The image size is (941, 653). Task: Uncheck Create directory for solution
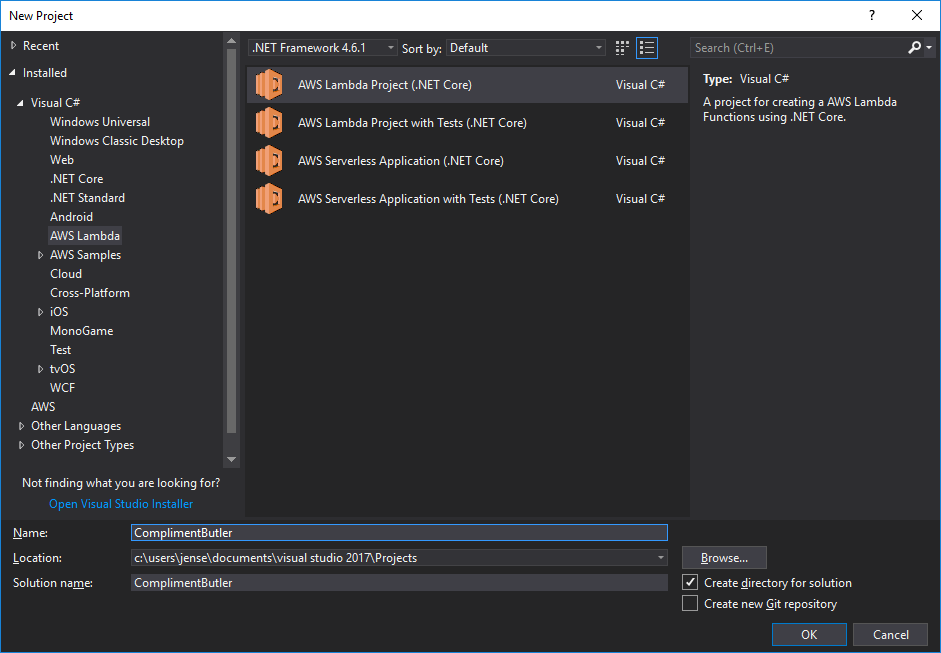tap(690, 583)
